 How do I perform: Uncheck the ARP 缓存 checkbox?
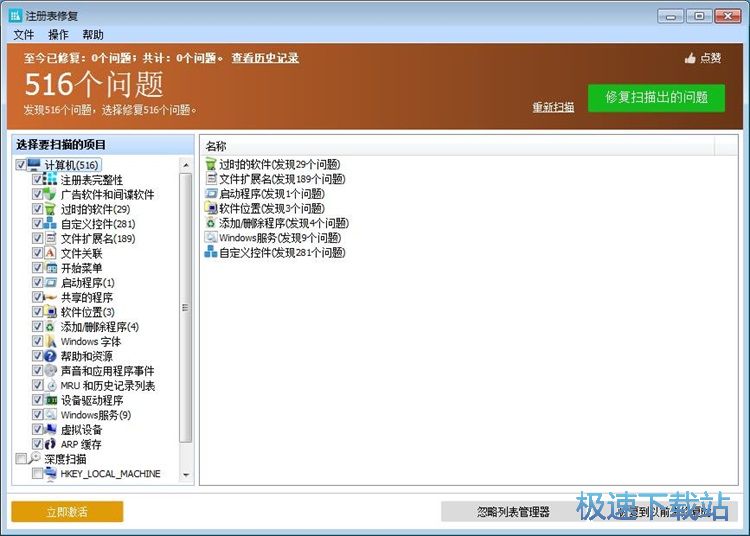37,444
